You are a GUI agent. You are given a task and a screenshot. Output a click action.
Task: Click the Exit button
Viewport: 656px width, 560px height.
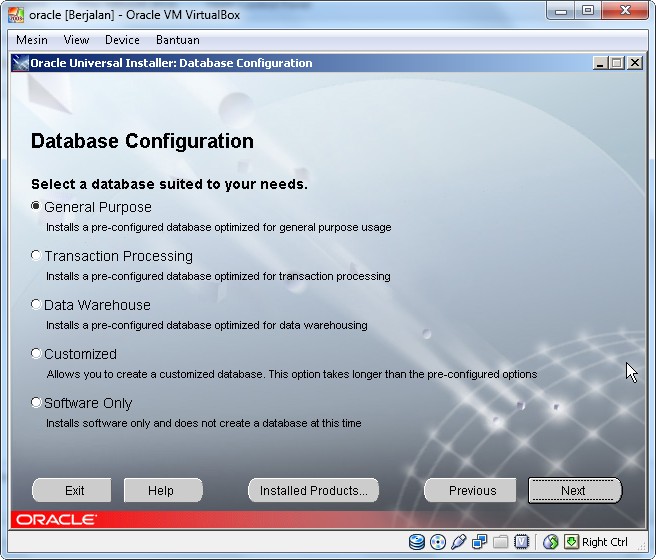tap(72, 490)
